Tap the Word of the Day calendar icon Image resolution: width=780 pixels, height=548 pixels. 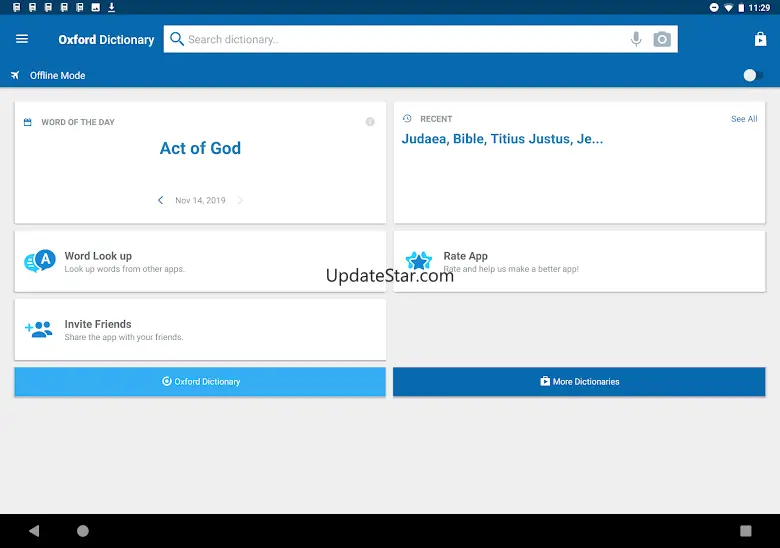pos(28,122)
